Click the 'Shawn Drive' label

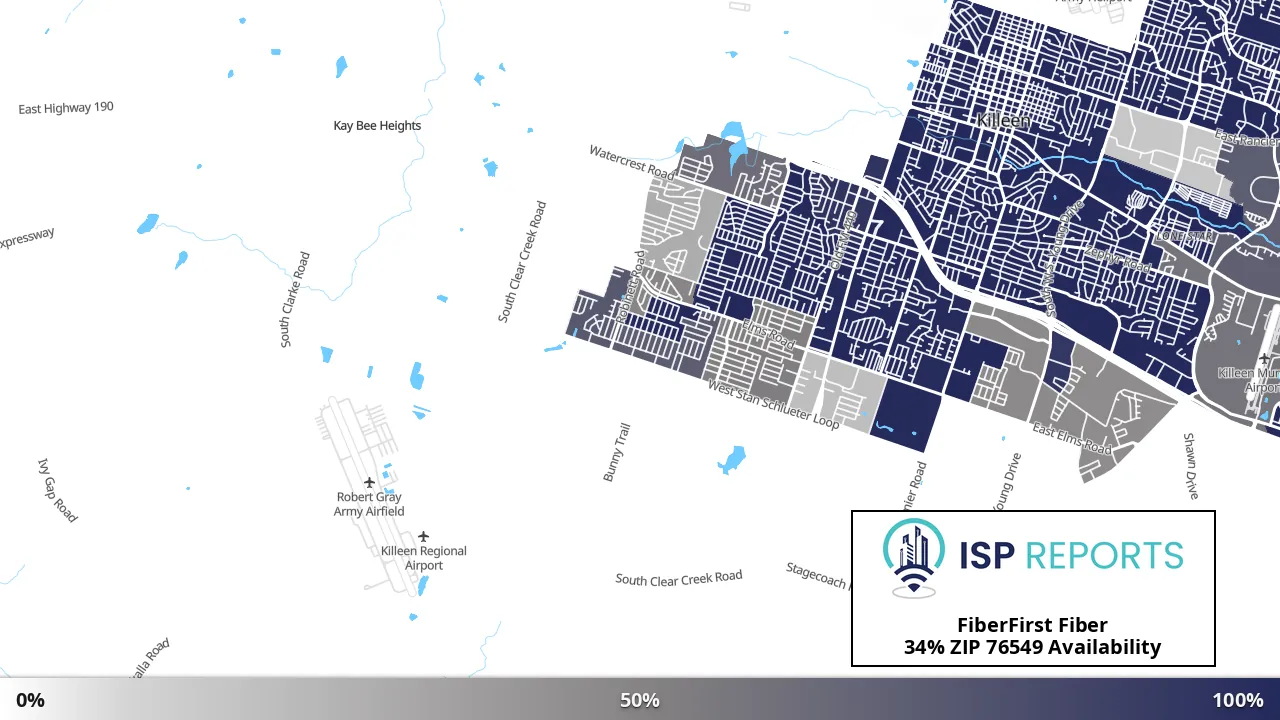coord(1190,466)
